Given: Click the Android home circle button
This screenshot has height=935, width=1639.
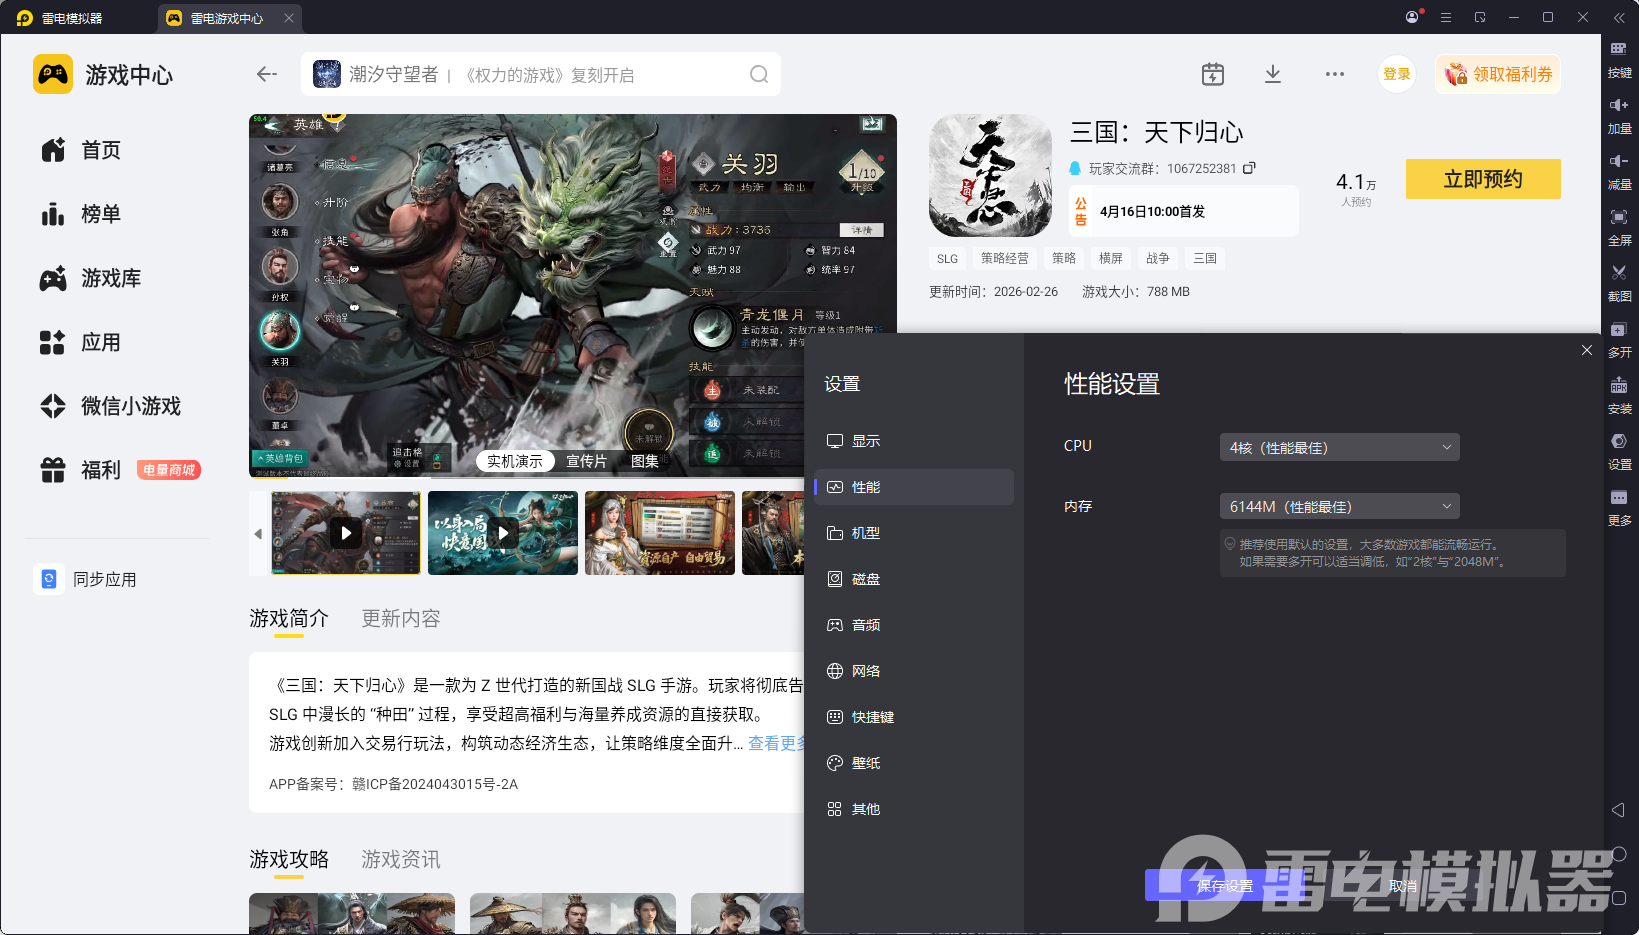Looking at the screenshot, I should click(x=1619, y=854).
